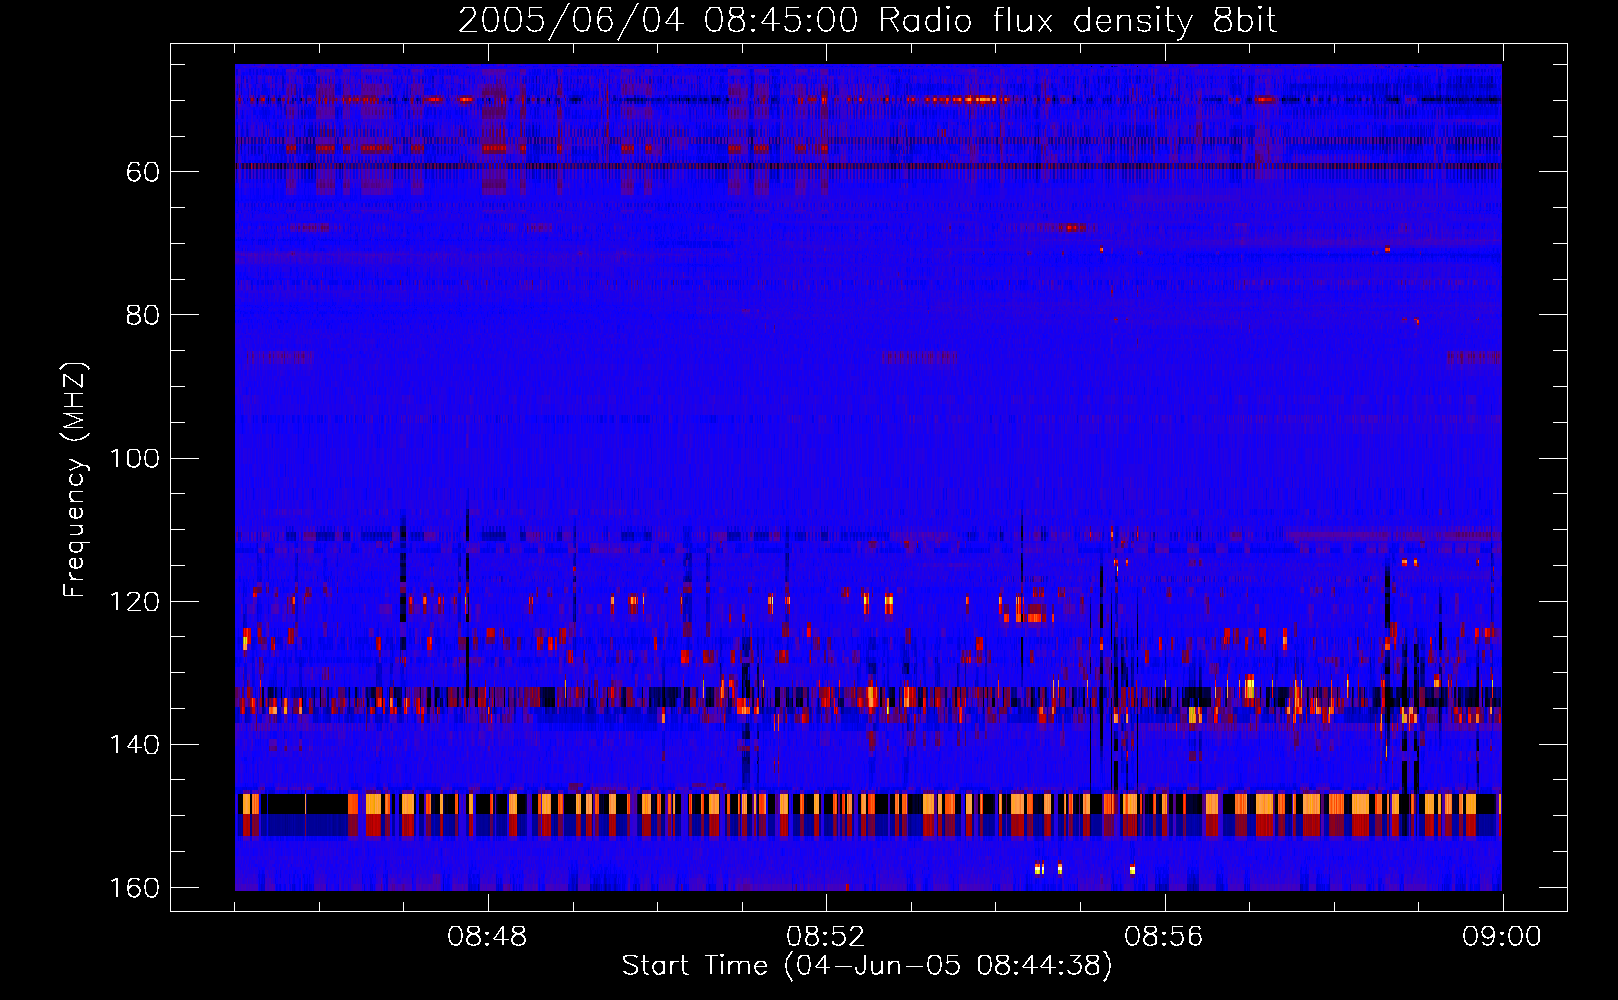Screen dimensions: 1618x1000
Task: Click the 'Start Time (04-Jun-05 08:44:38)' label
Action: [867, 966]
